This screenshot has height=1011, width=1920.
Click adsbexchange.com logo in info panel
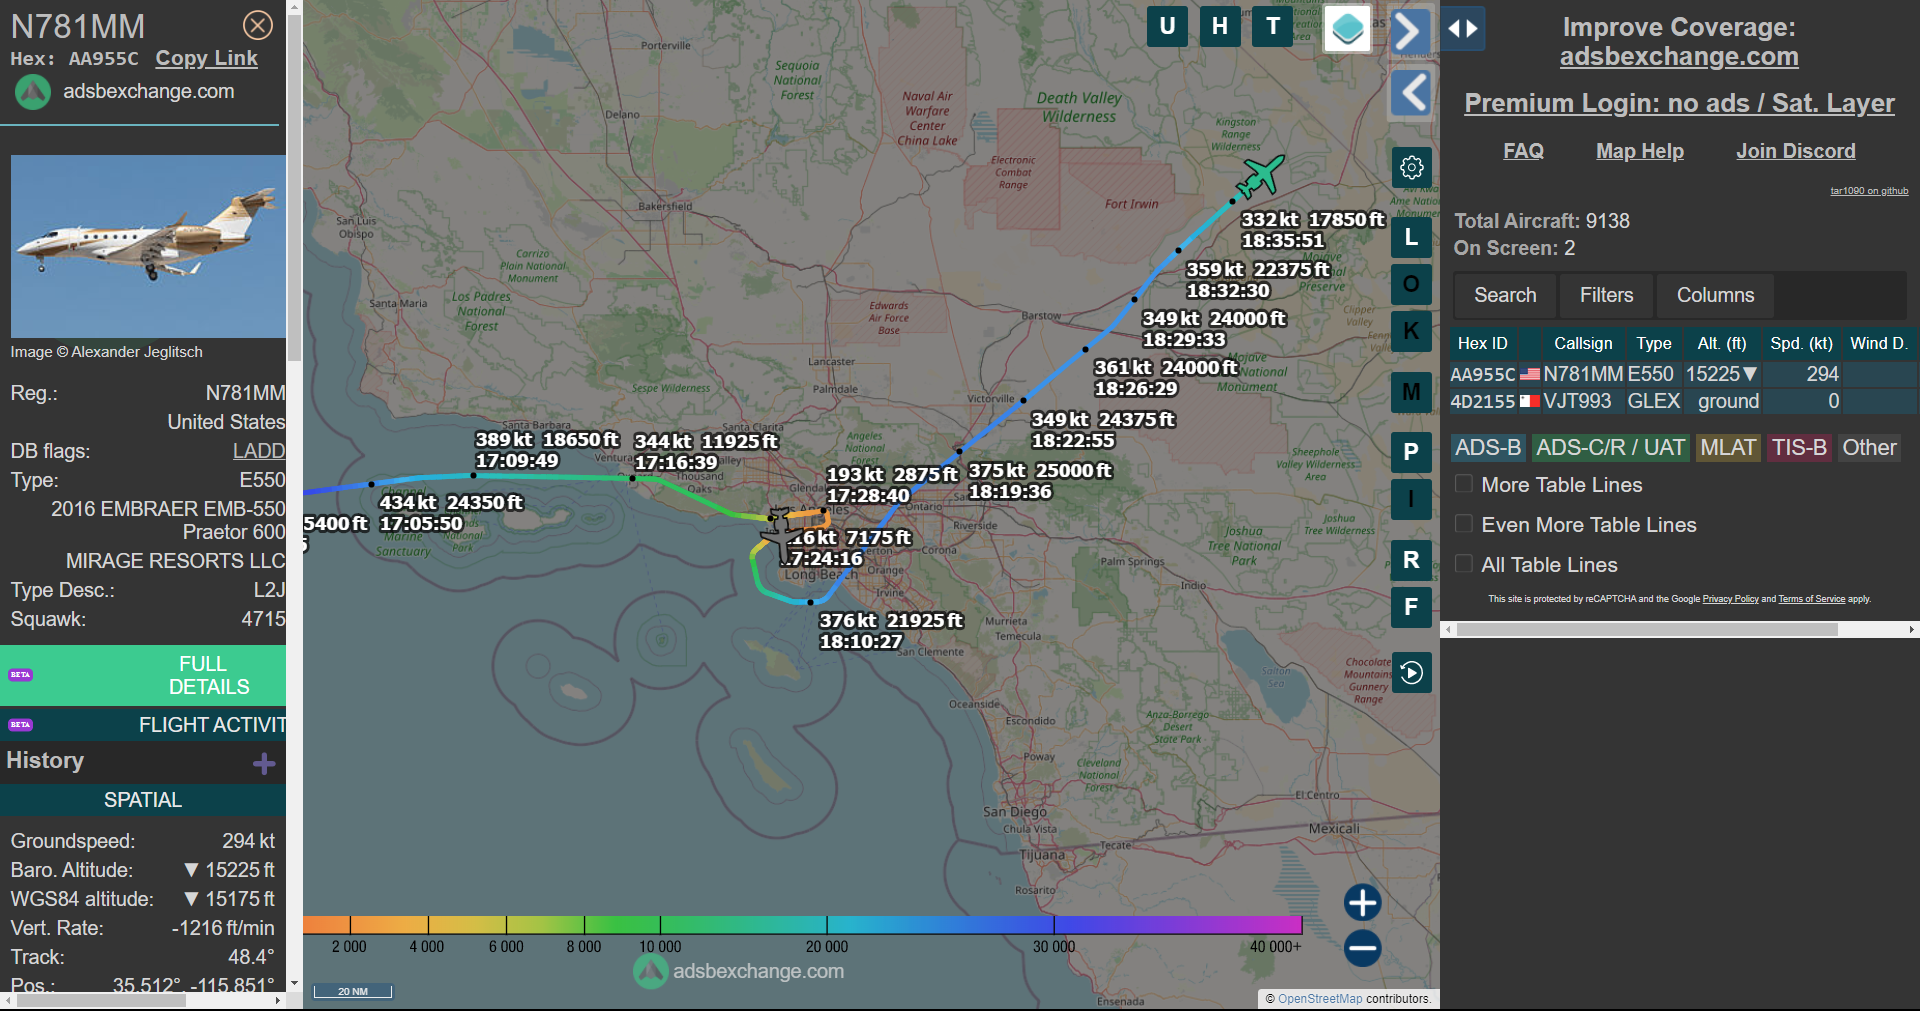point(125,92)
